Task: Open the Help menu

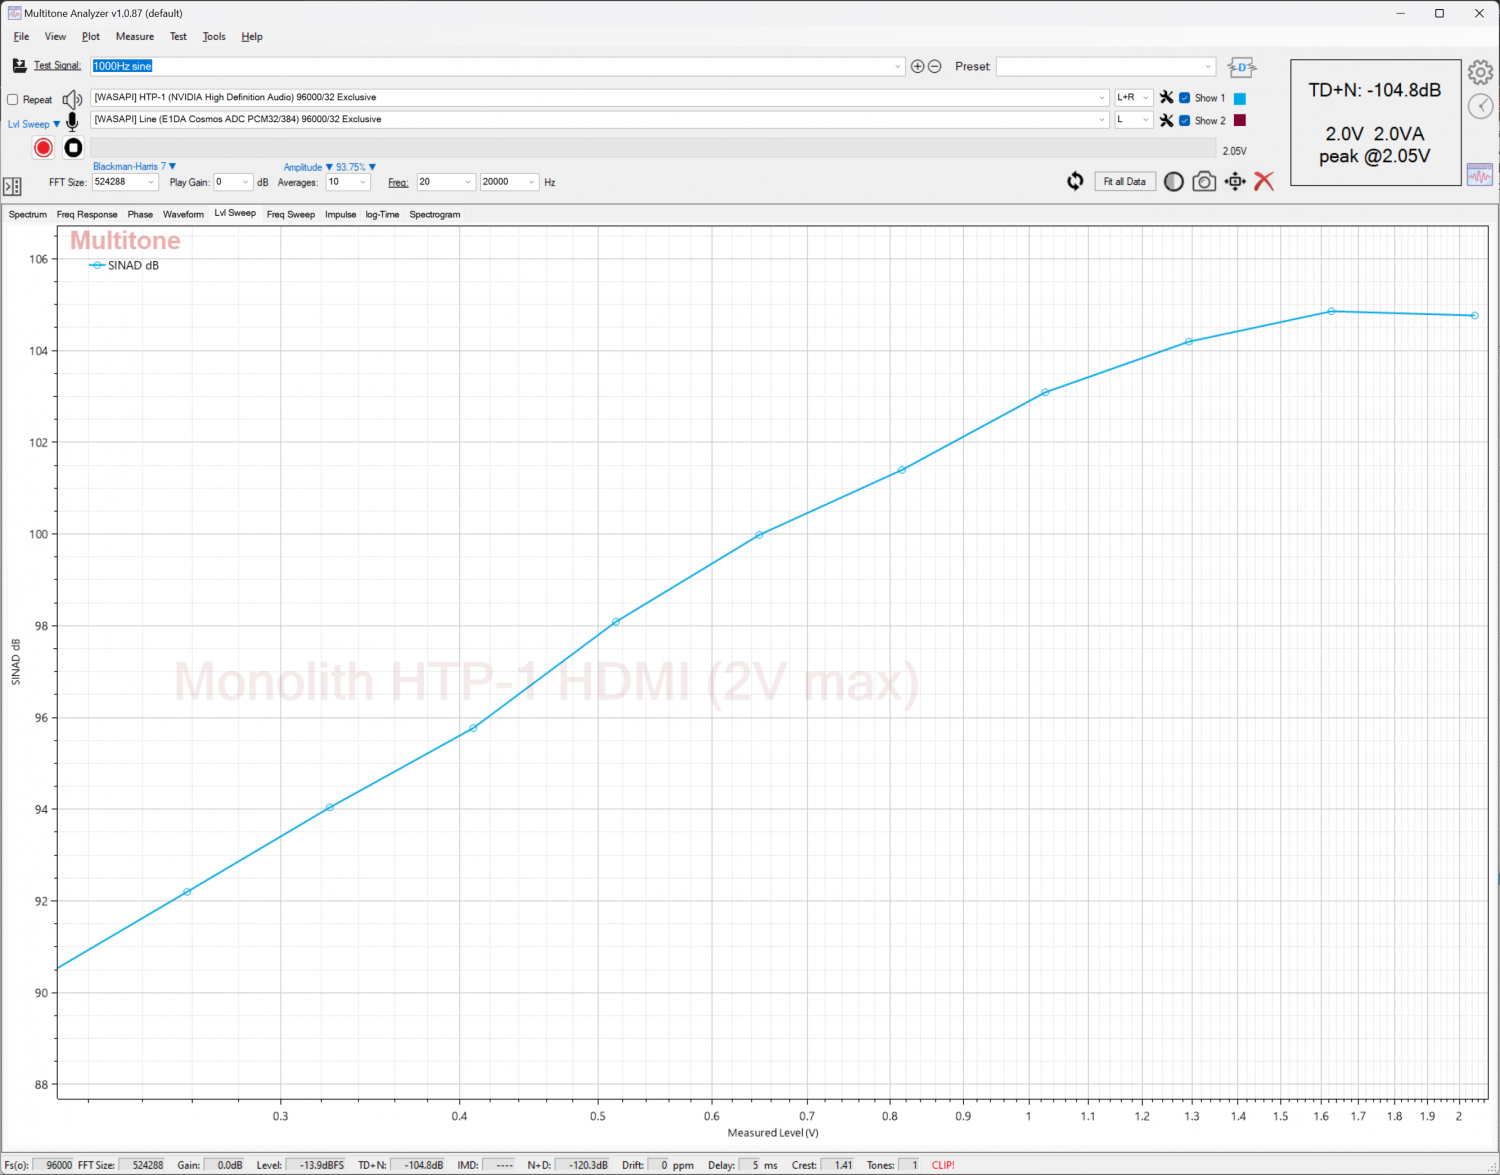Action: point(252,37)
